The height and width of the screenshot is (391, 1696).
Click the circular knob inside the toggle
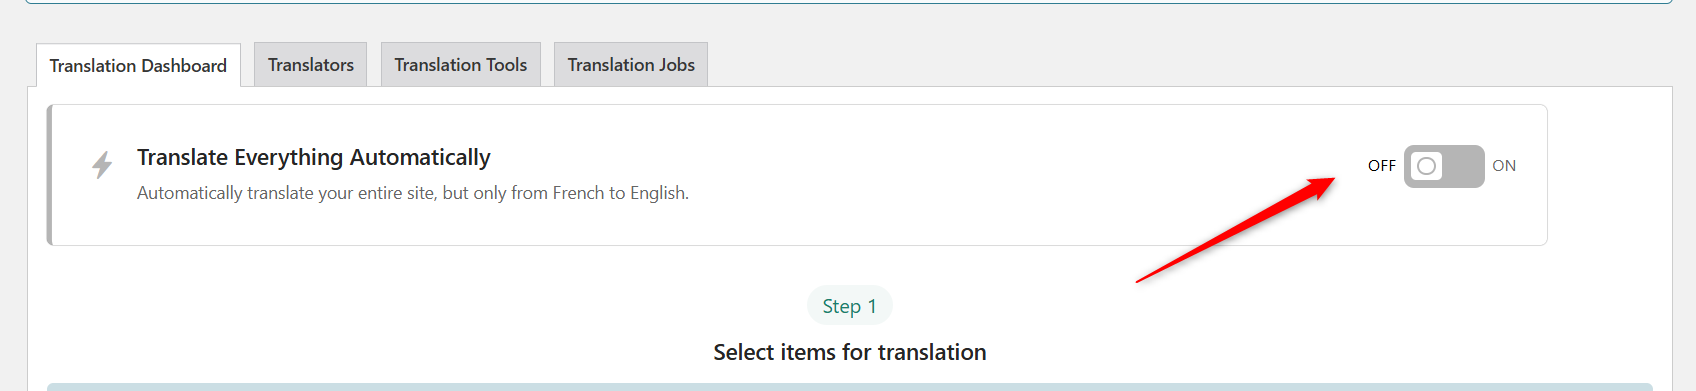[1427, 166]
